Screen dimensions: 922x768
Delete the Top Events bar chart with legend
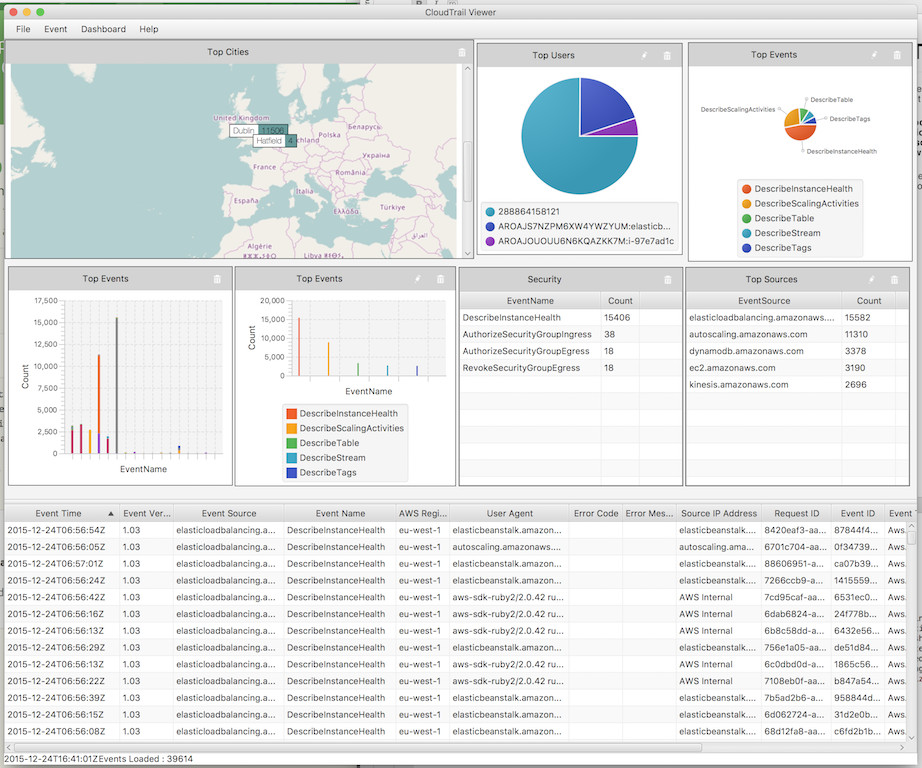point(440,279)
